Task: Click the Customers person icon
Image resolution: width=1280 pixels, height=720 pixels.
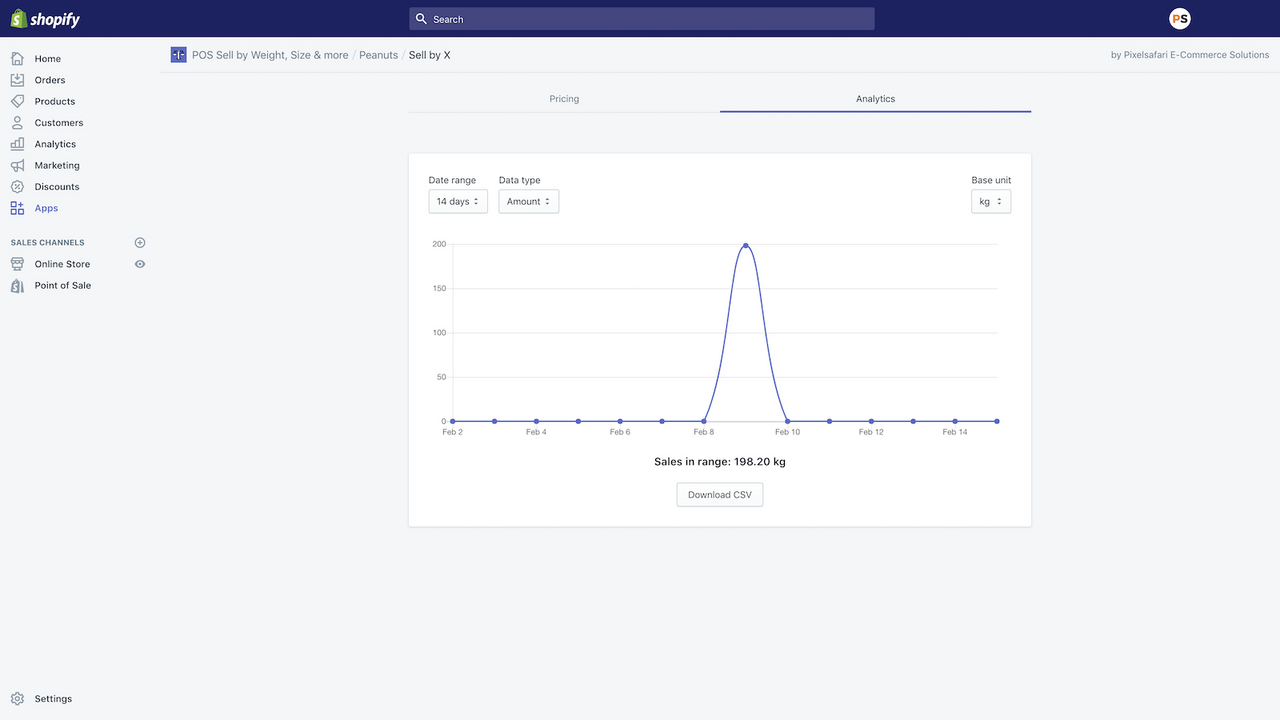Action: click(17, 123)
